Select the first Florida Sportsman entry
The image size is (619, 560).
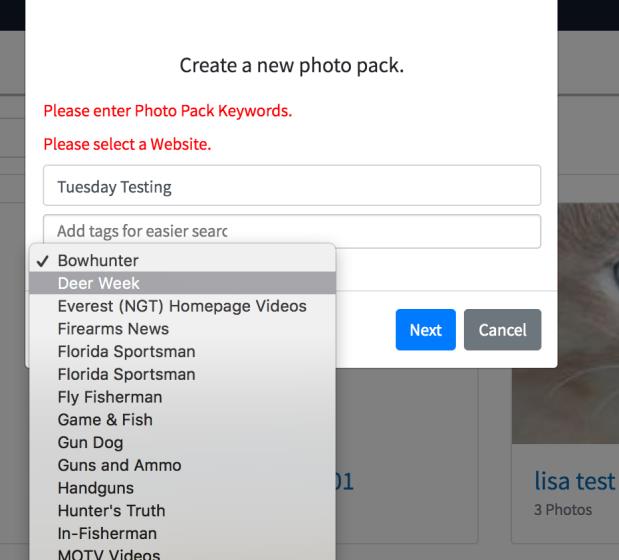tap(182, 351)
